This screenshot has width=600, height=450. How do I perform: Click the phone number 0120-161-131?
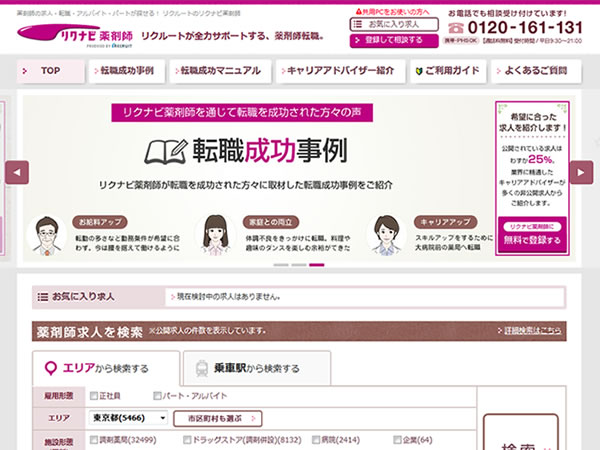click(525, 28)
